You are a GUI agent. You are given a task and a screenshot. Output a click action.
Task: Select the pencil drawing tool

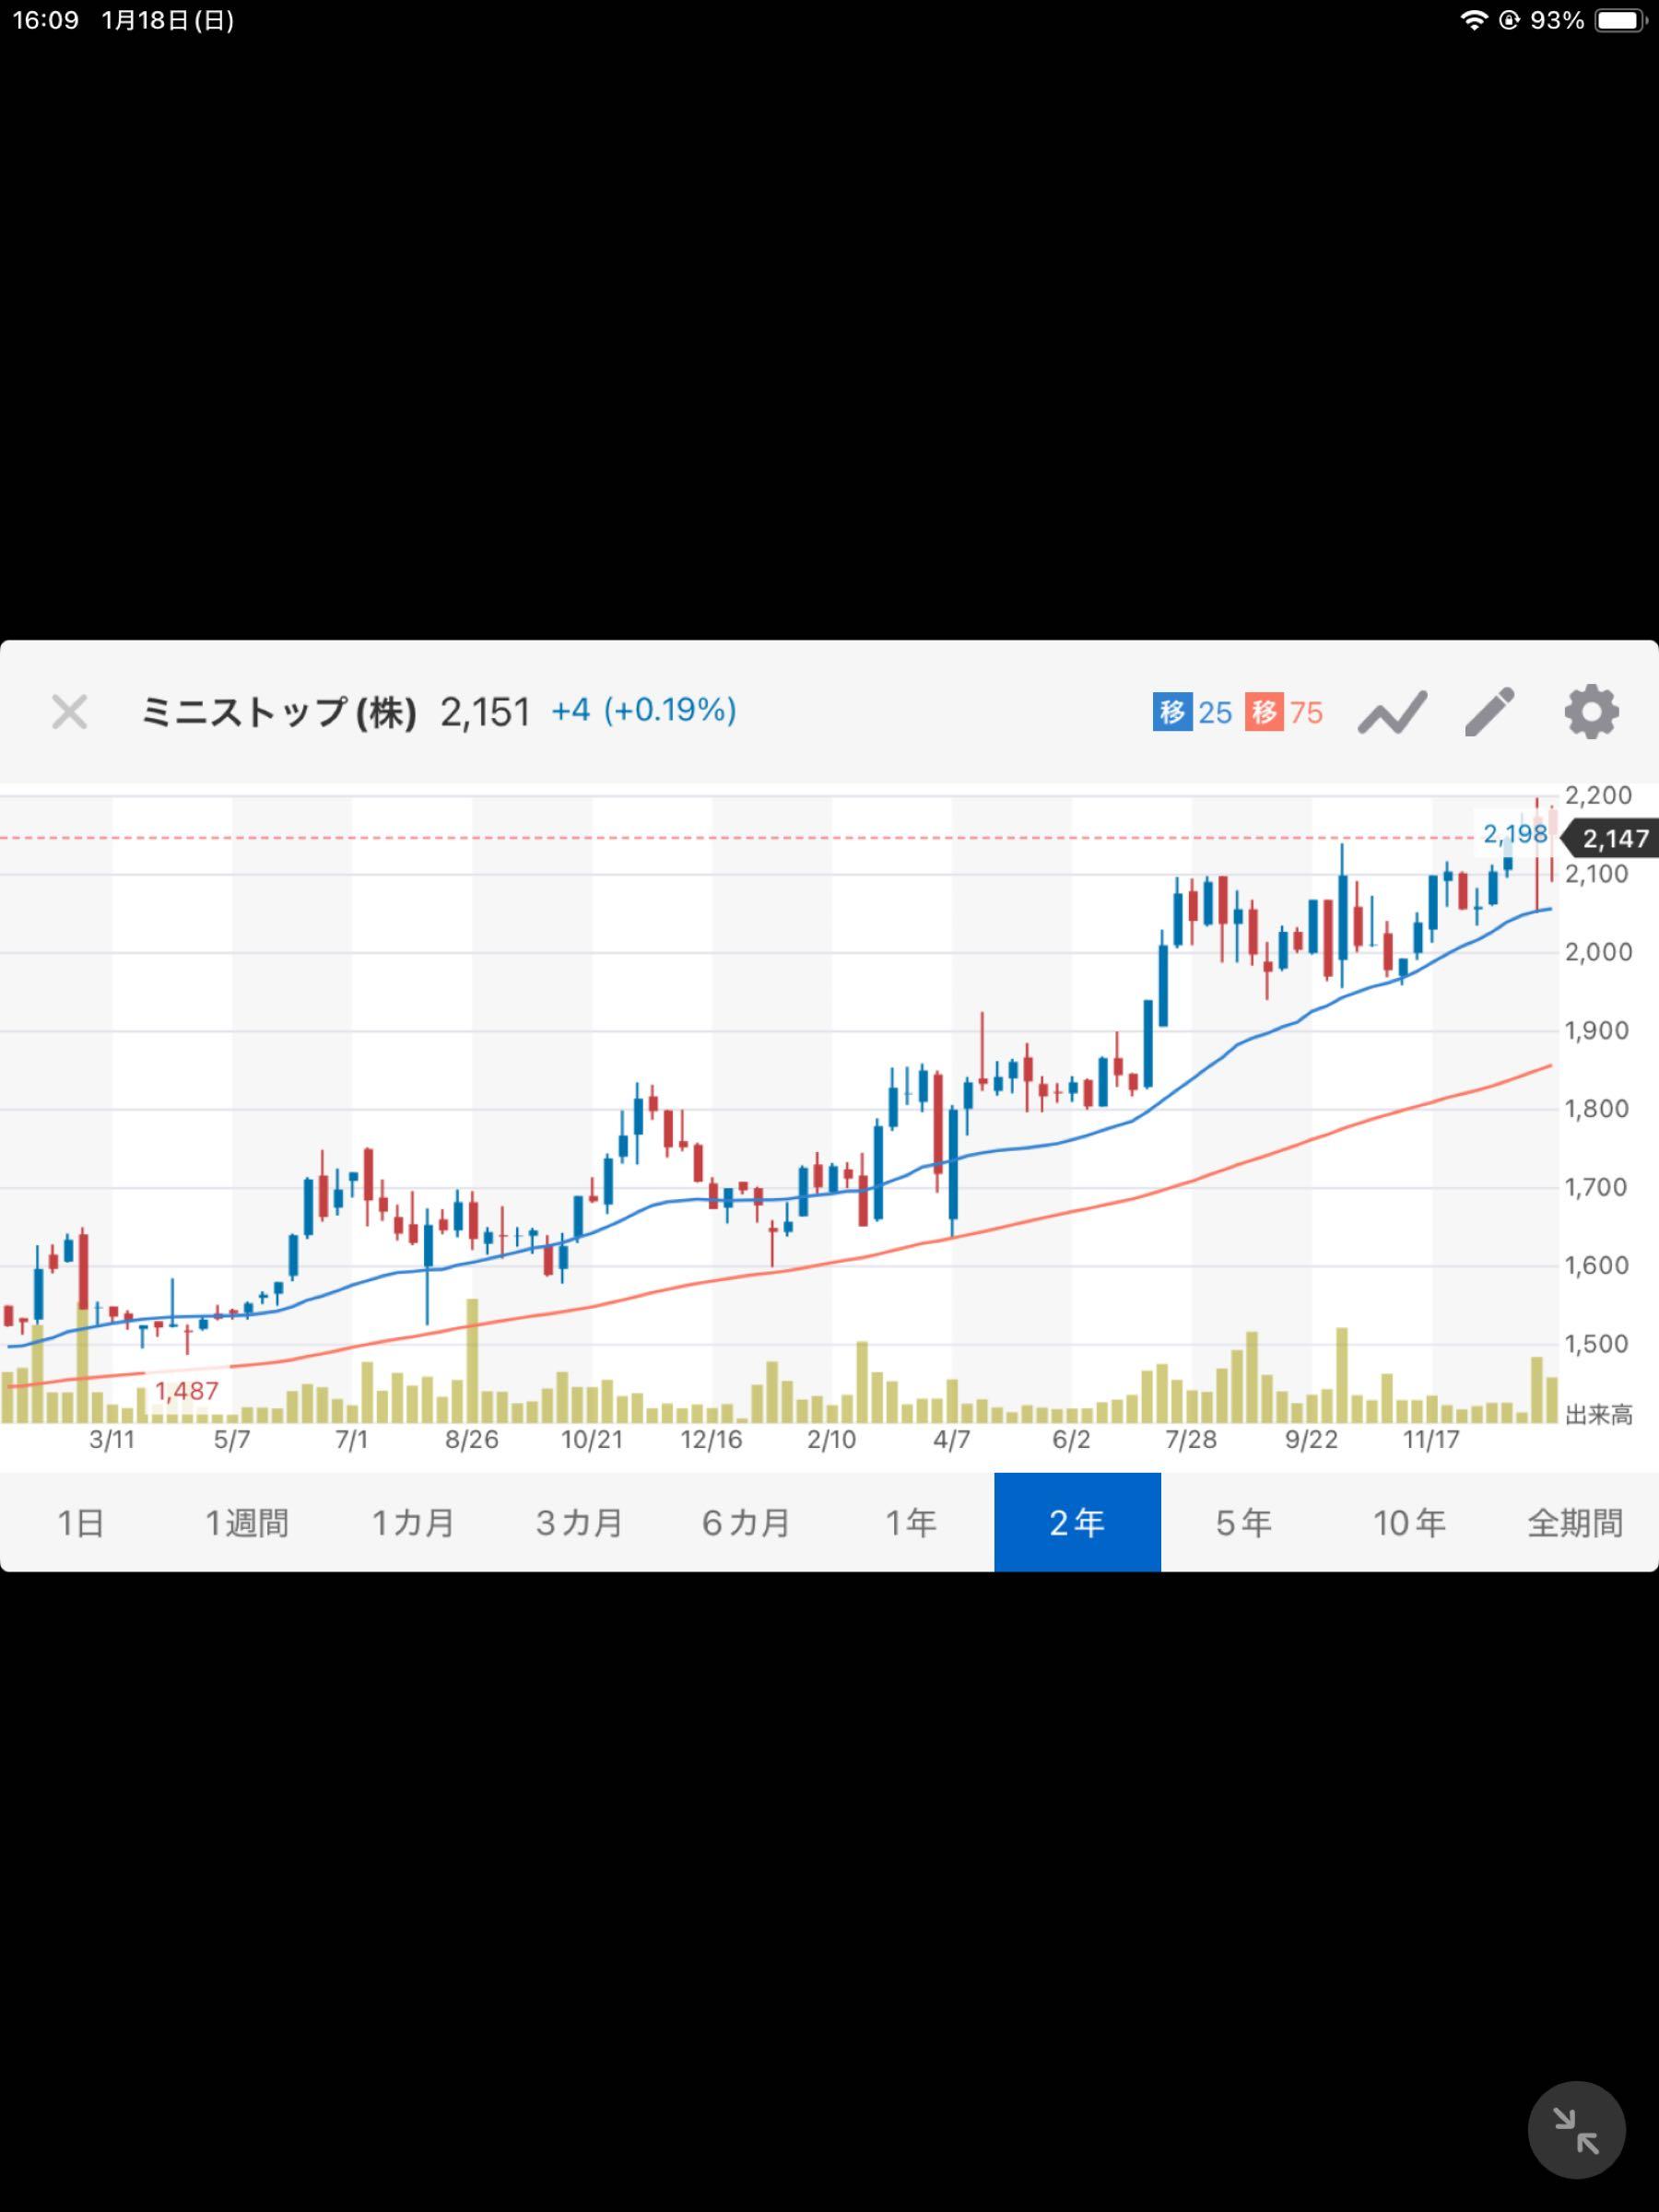click(1489, 712)
